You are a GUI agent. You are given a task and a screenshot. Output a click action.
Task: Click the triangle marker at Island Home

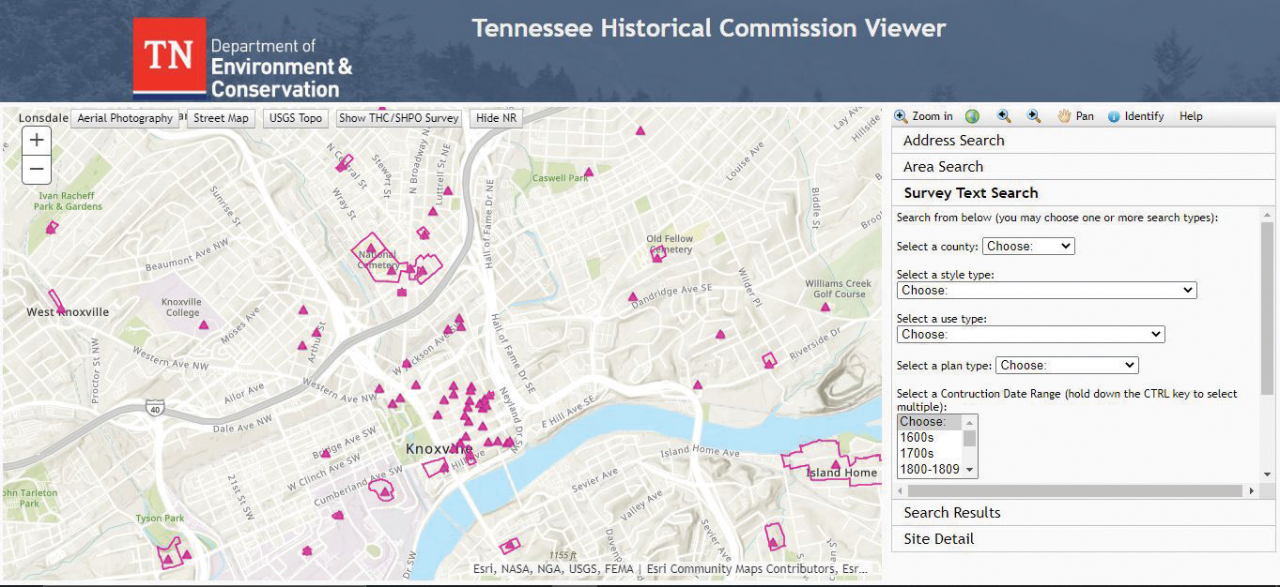[x=837, y=464]
